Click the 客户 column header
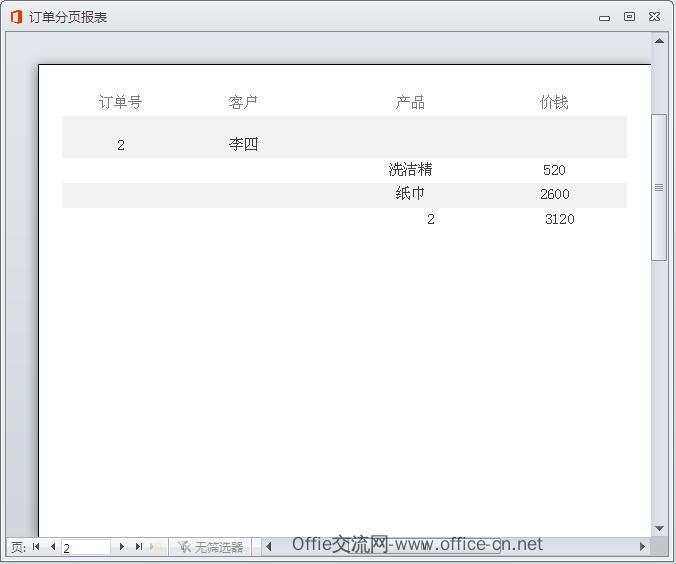This screenshot has height=564, width=676. coord(243,102)
